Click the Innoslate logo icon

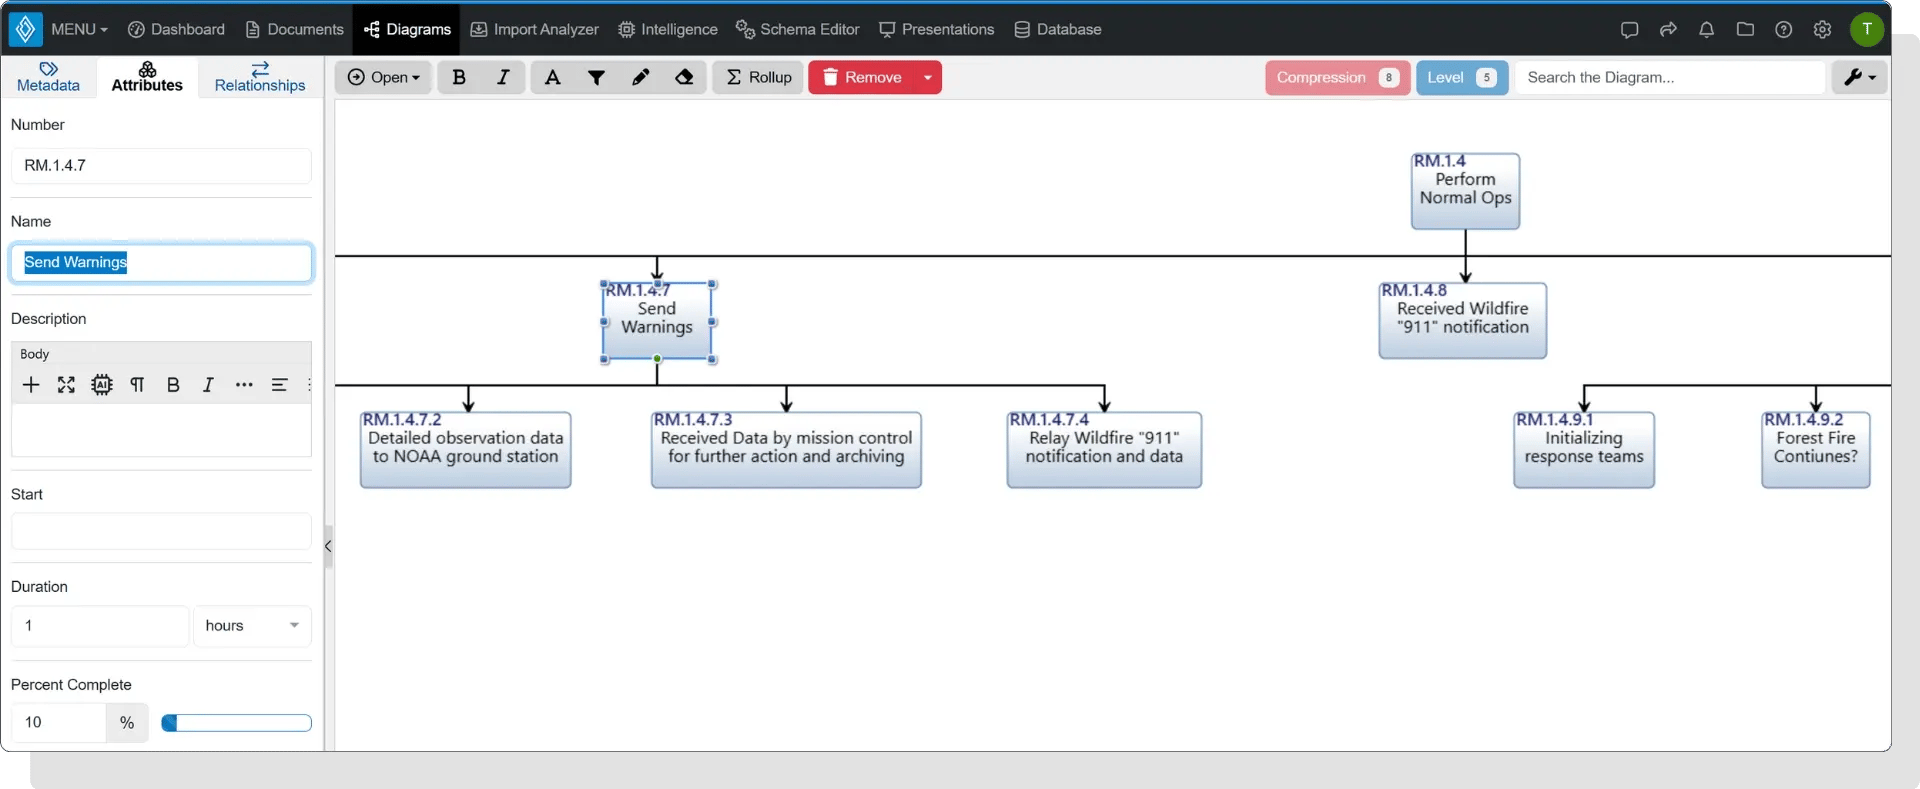[x=25, y=29]
